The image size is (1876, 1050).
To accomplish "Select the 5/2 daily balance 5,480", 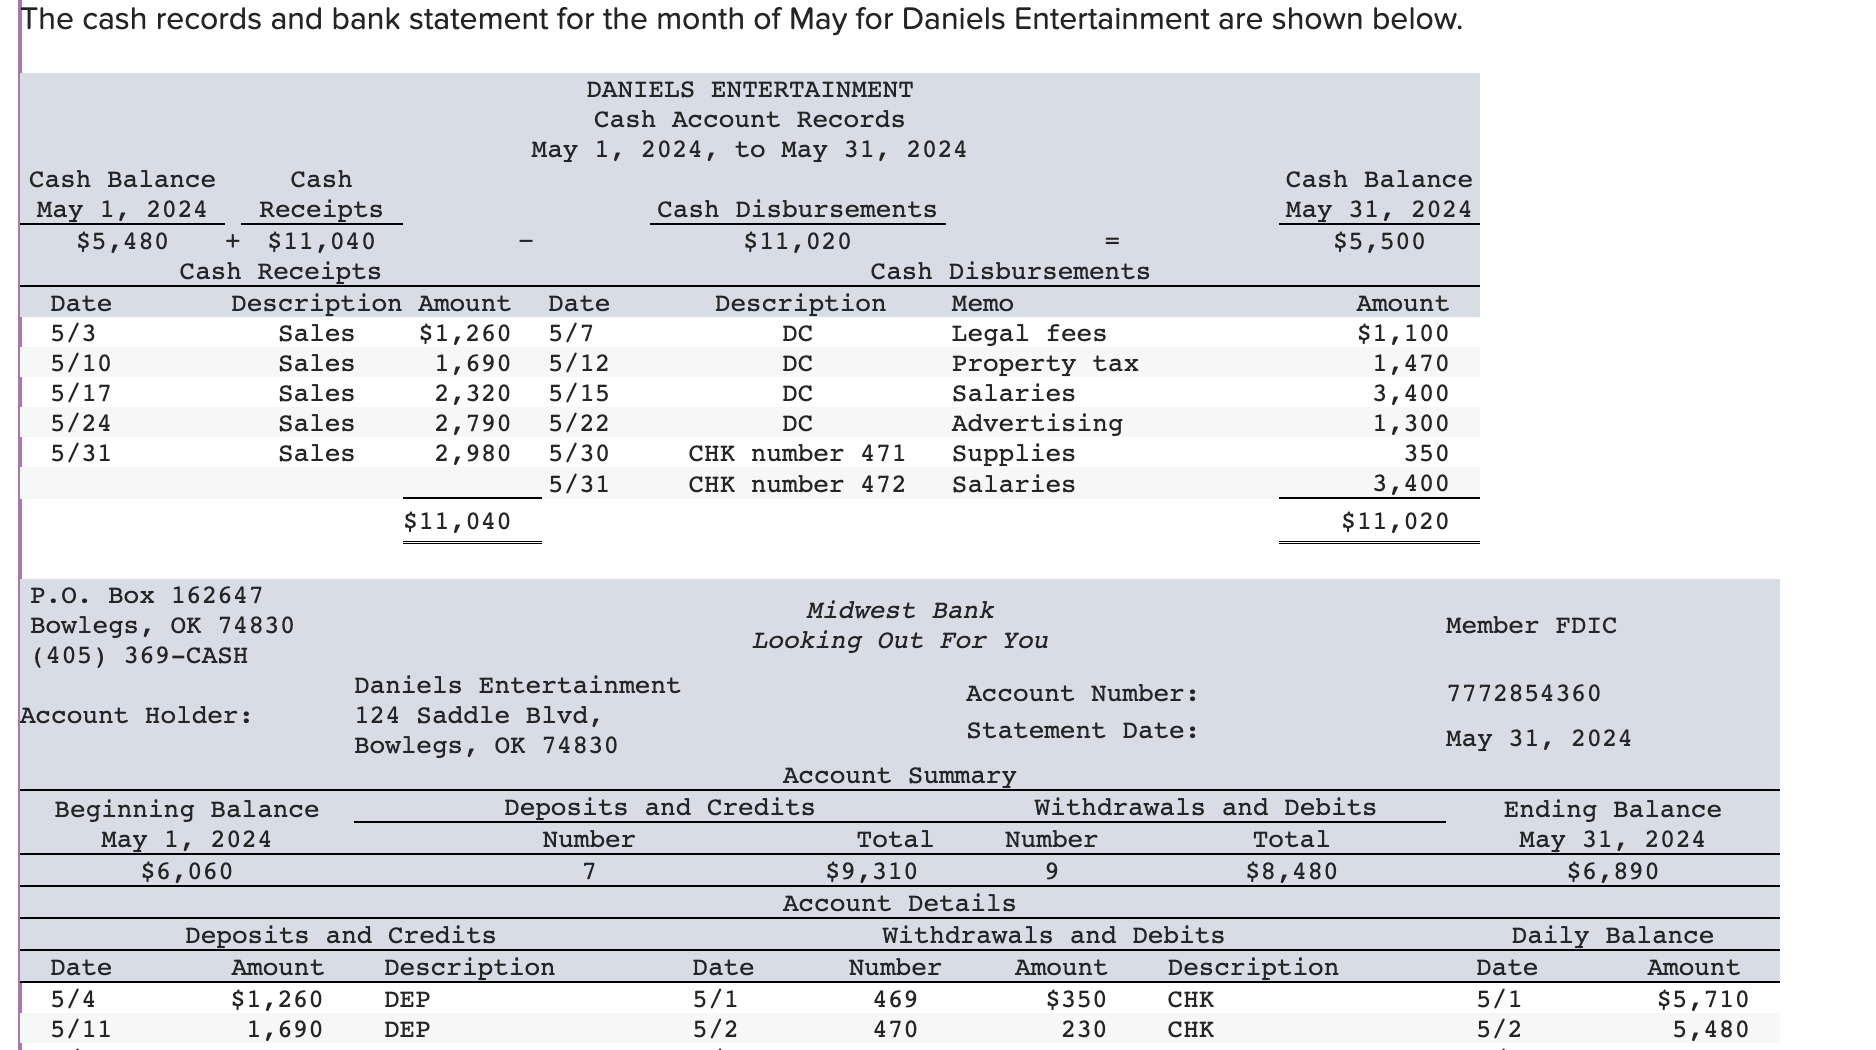I will [1711, 1029].
